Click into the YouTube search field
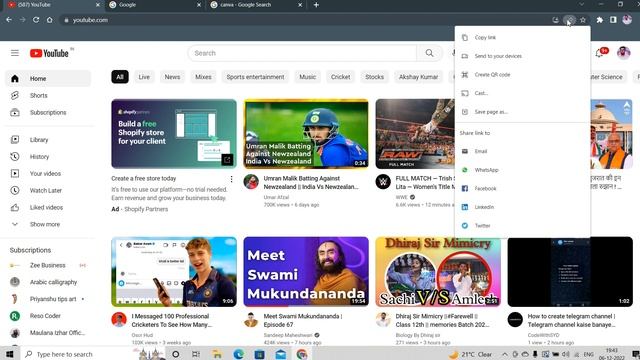 click(302, 53)
